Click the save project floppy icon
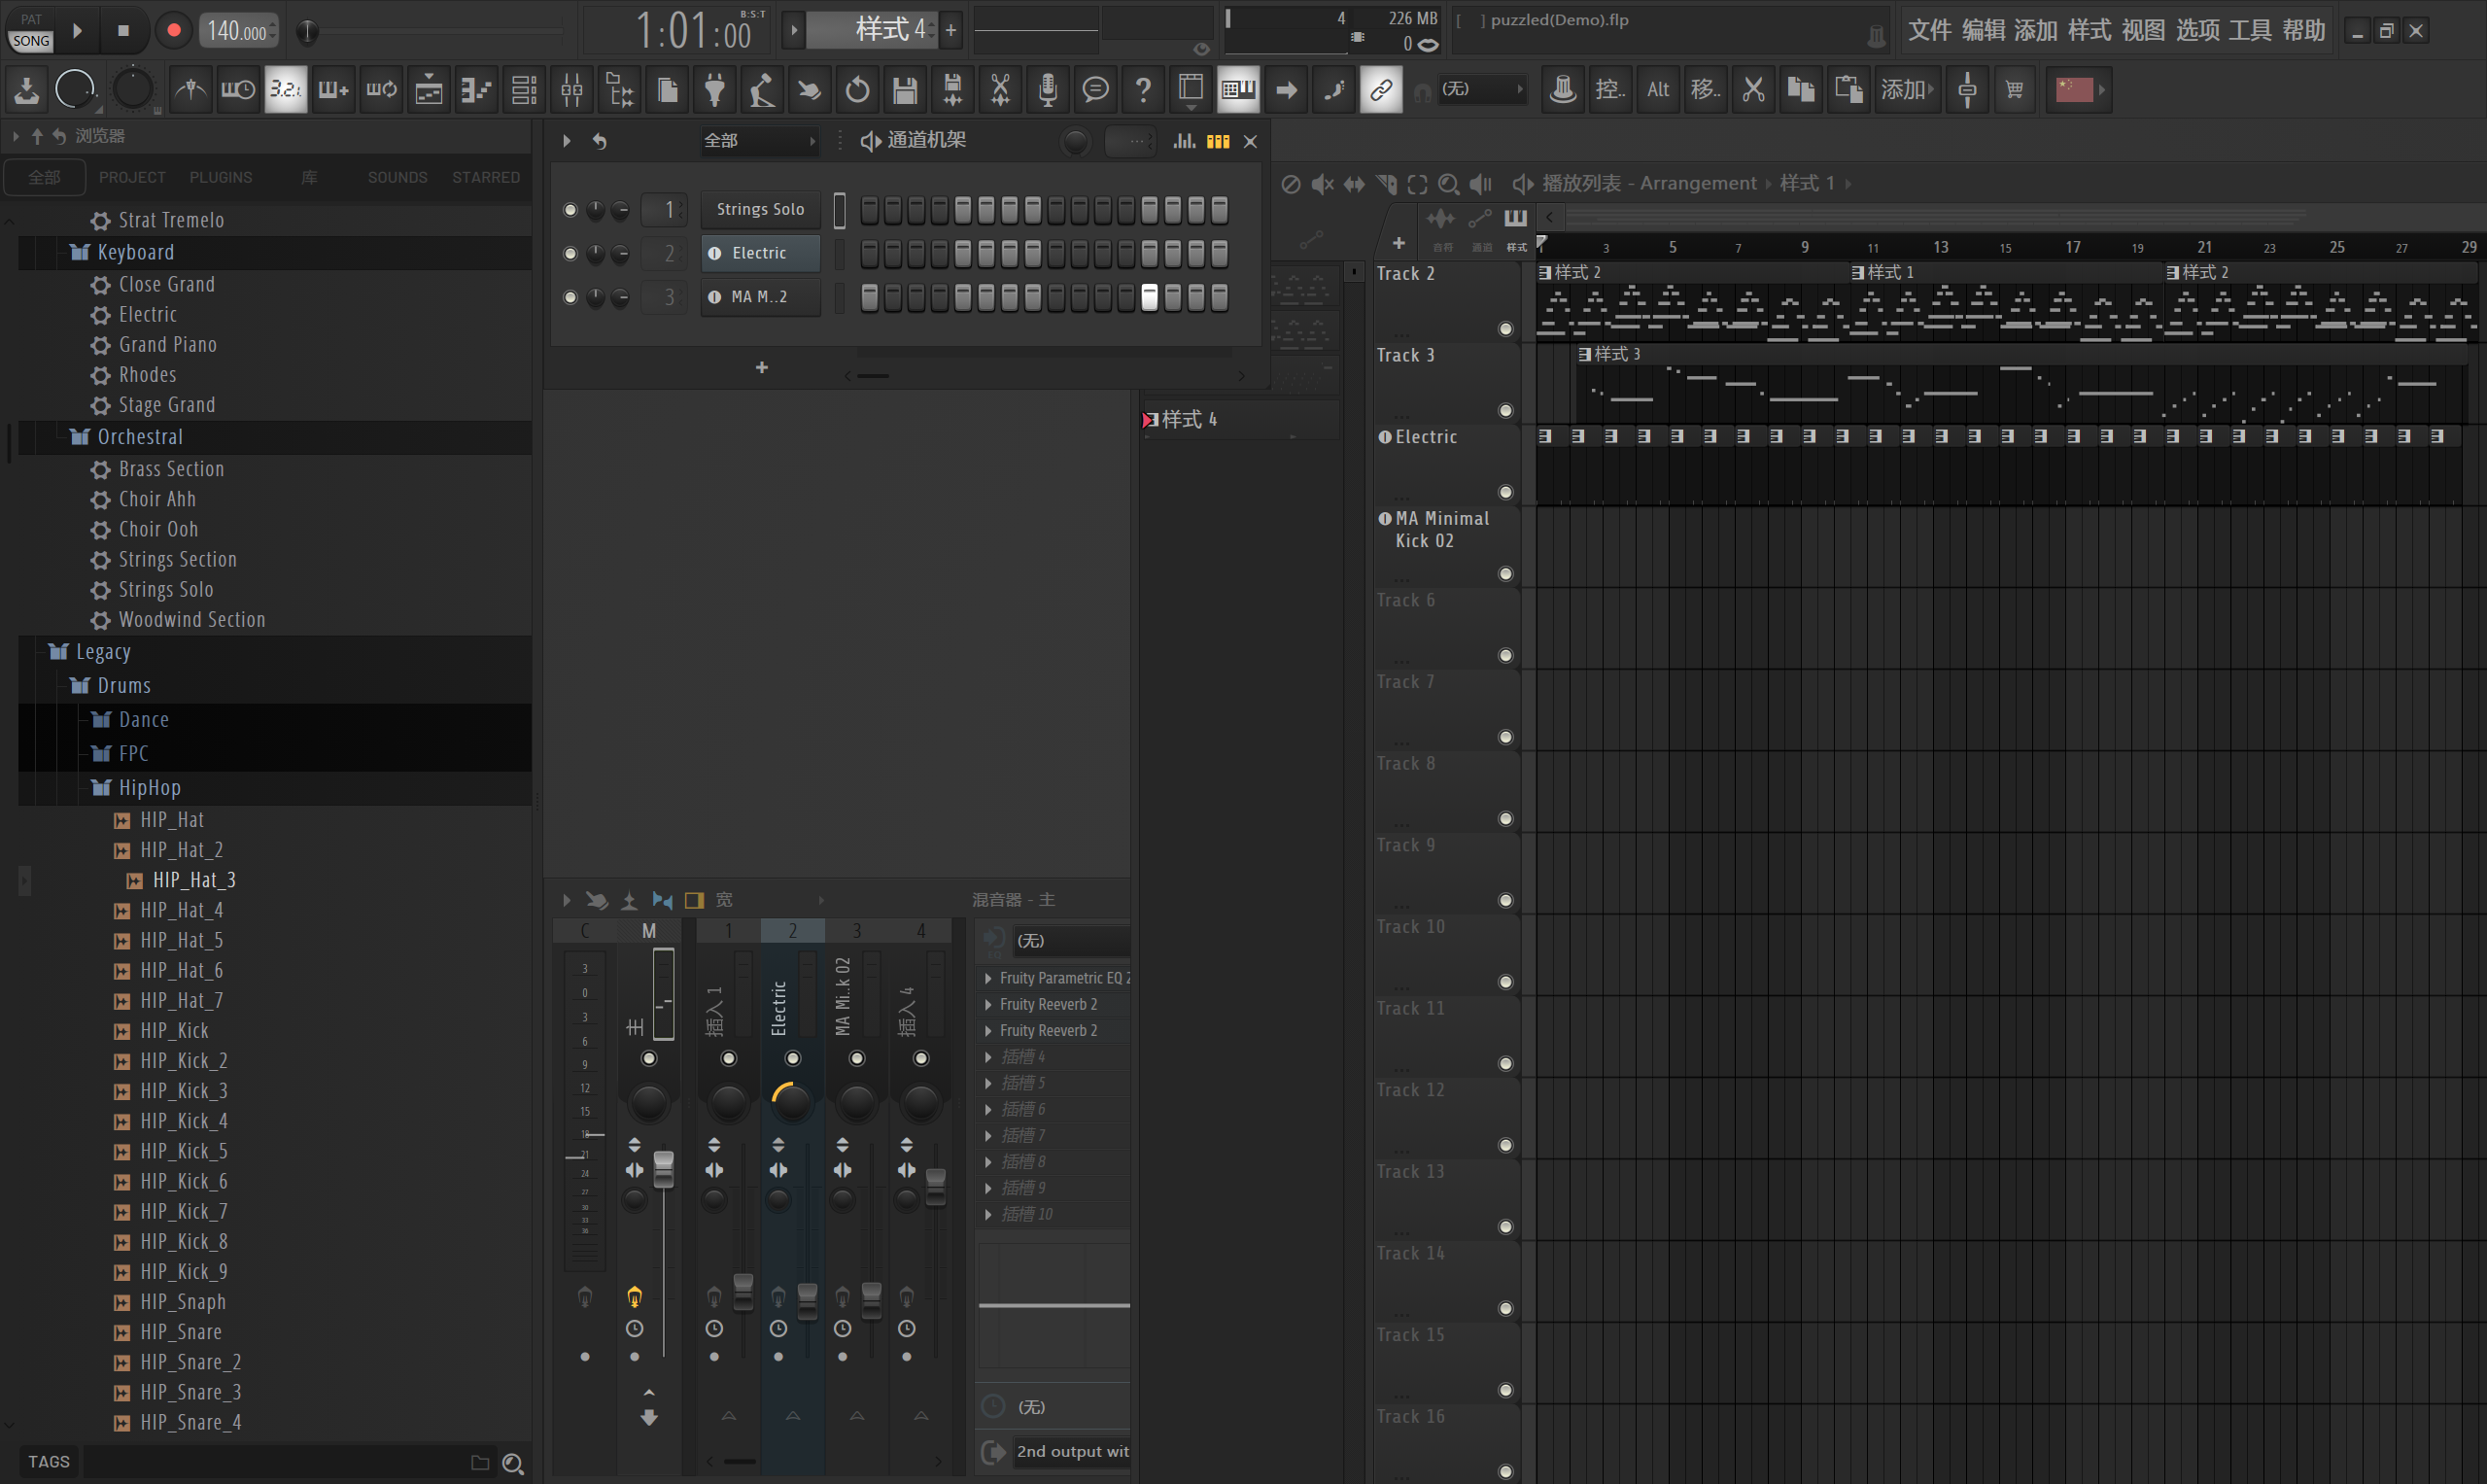 [x=905, y=90]
